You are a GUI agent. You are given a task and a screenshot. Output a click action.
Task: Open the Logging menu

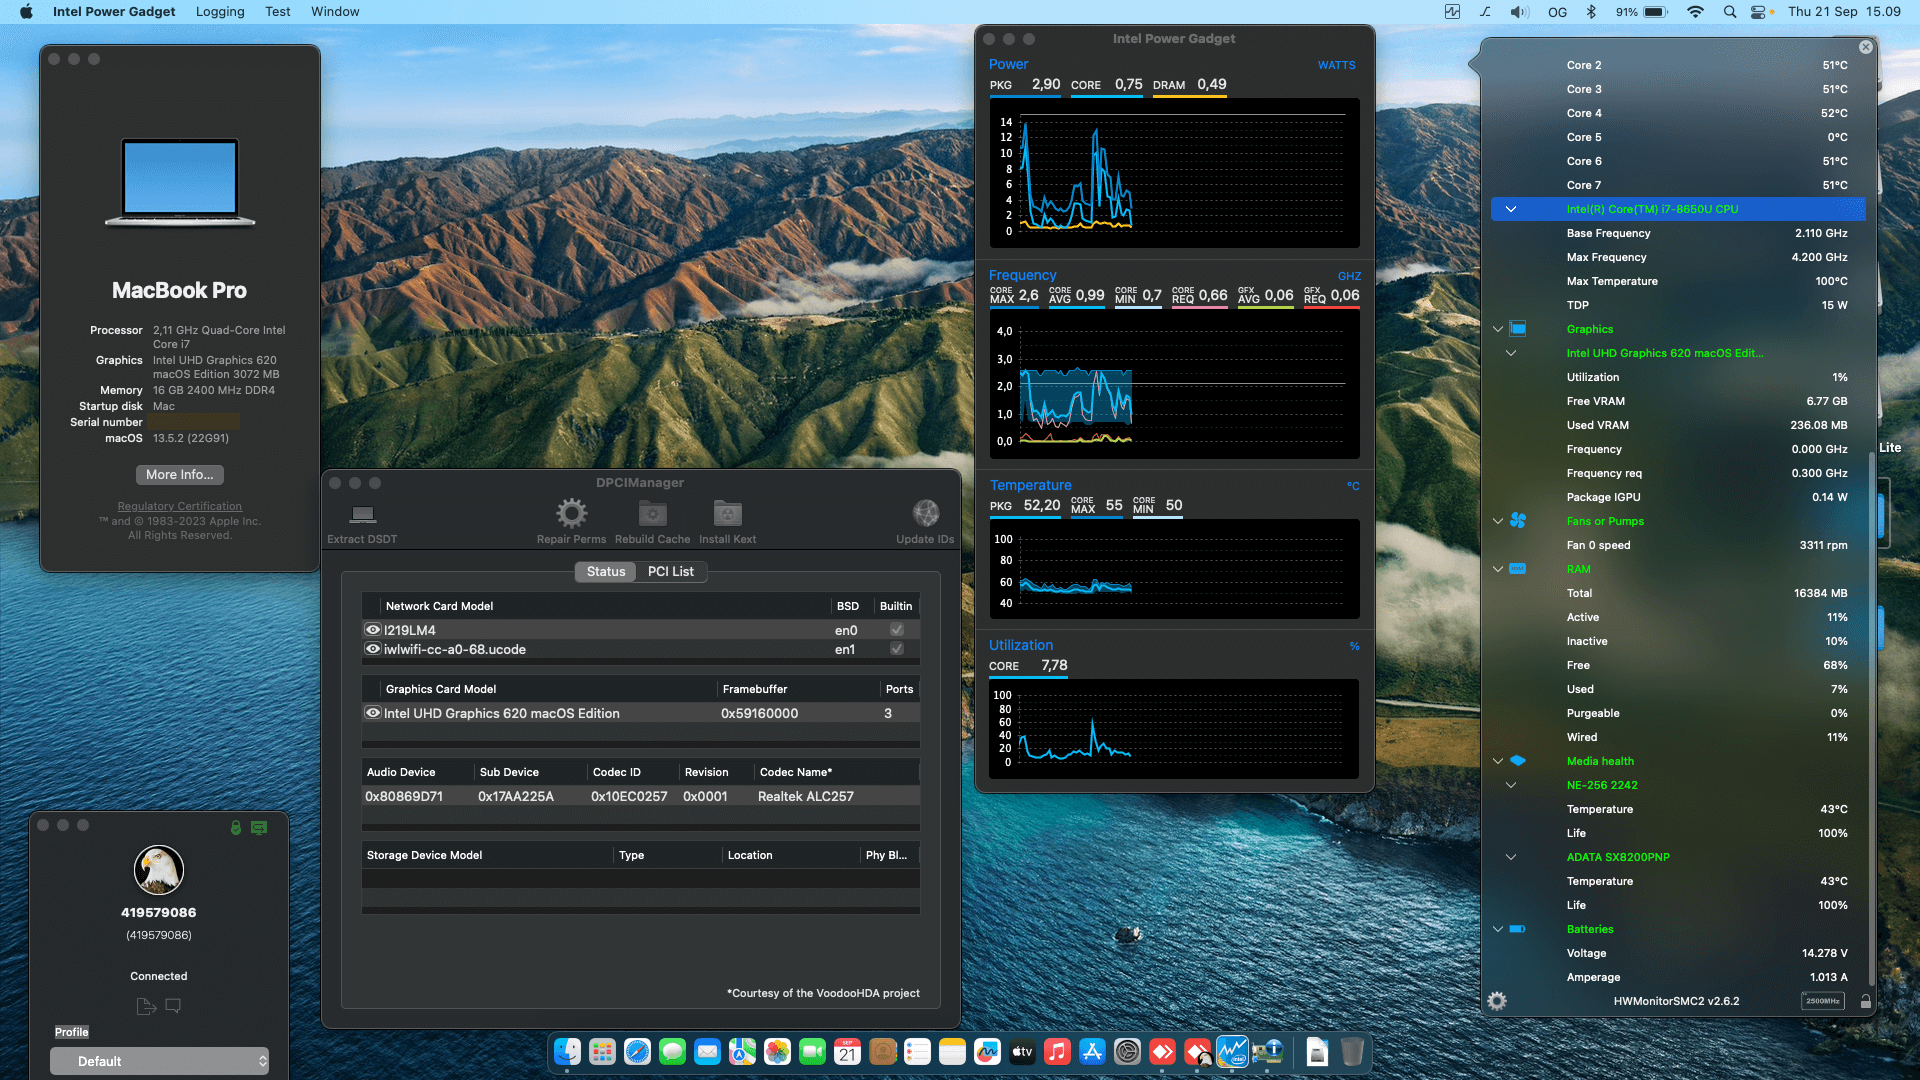220,12
